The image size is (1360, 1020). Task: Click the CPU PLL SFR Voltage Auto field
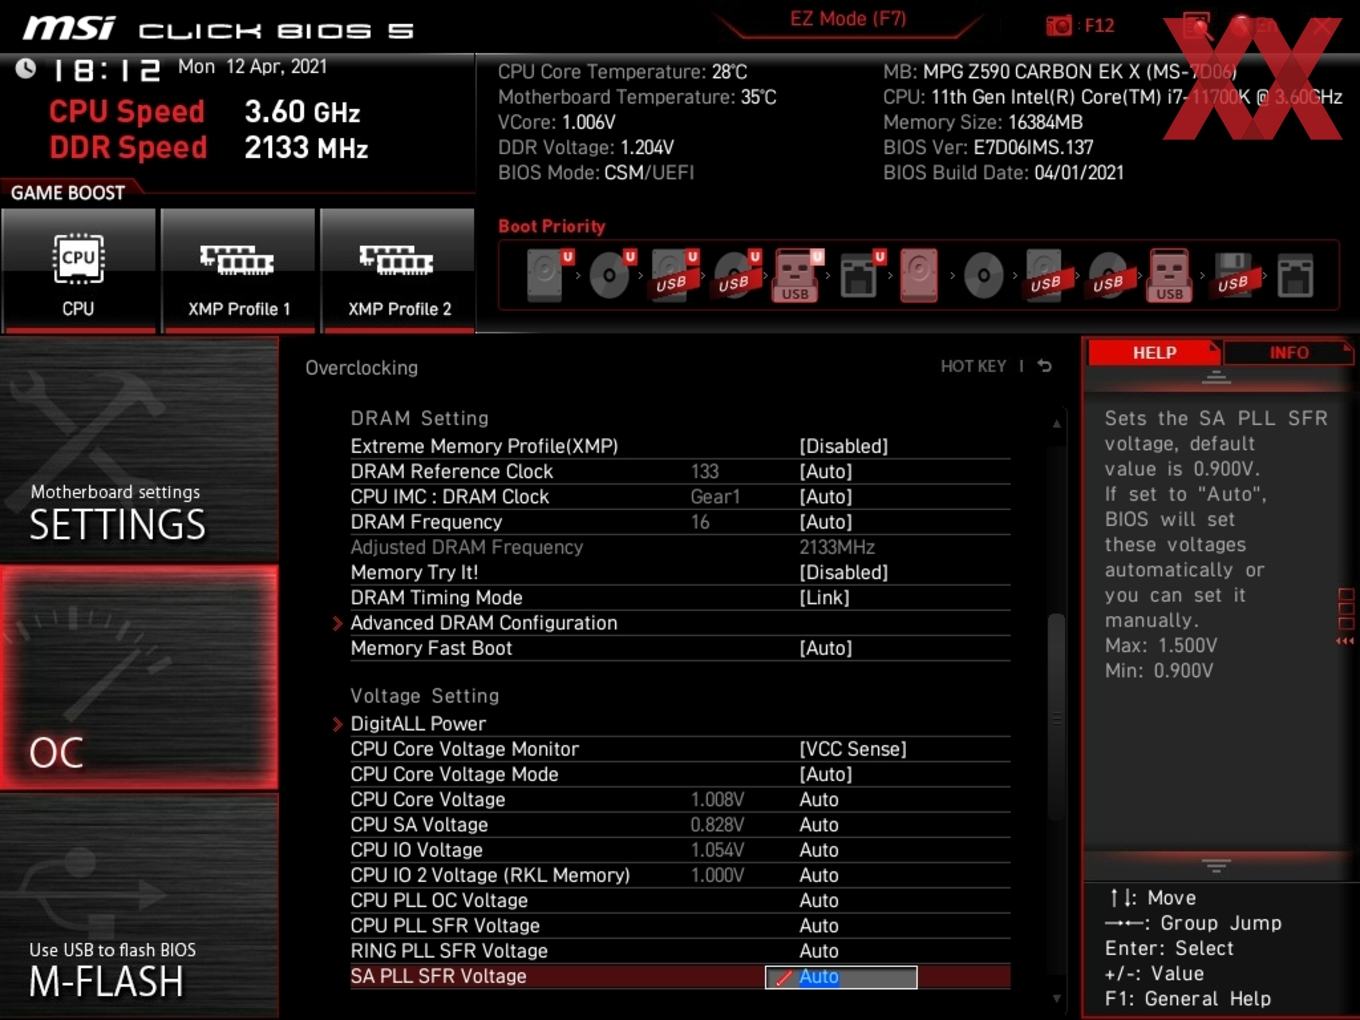click(x=819, y=926)
